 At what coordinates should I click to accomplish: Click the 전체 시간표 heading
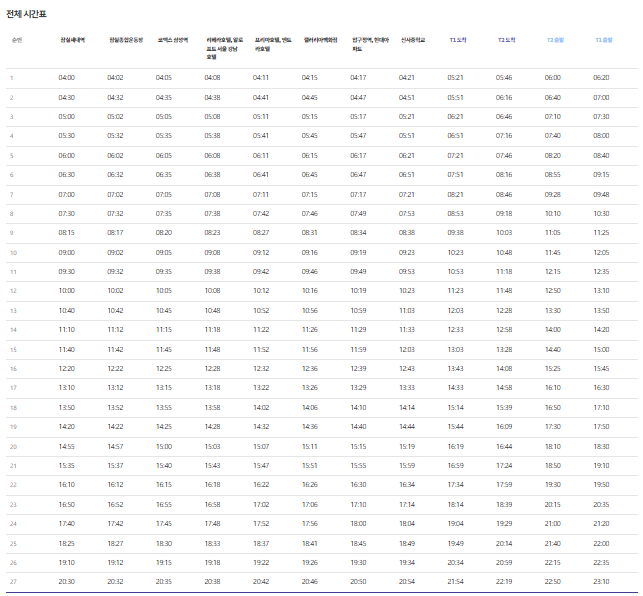pyautogui.click(x=26, y=14)
